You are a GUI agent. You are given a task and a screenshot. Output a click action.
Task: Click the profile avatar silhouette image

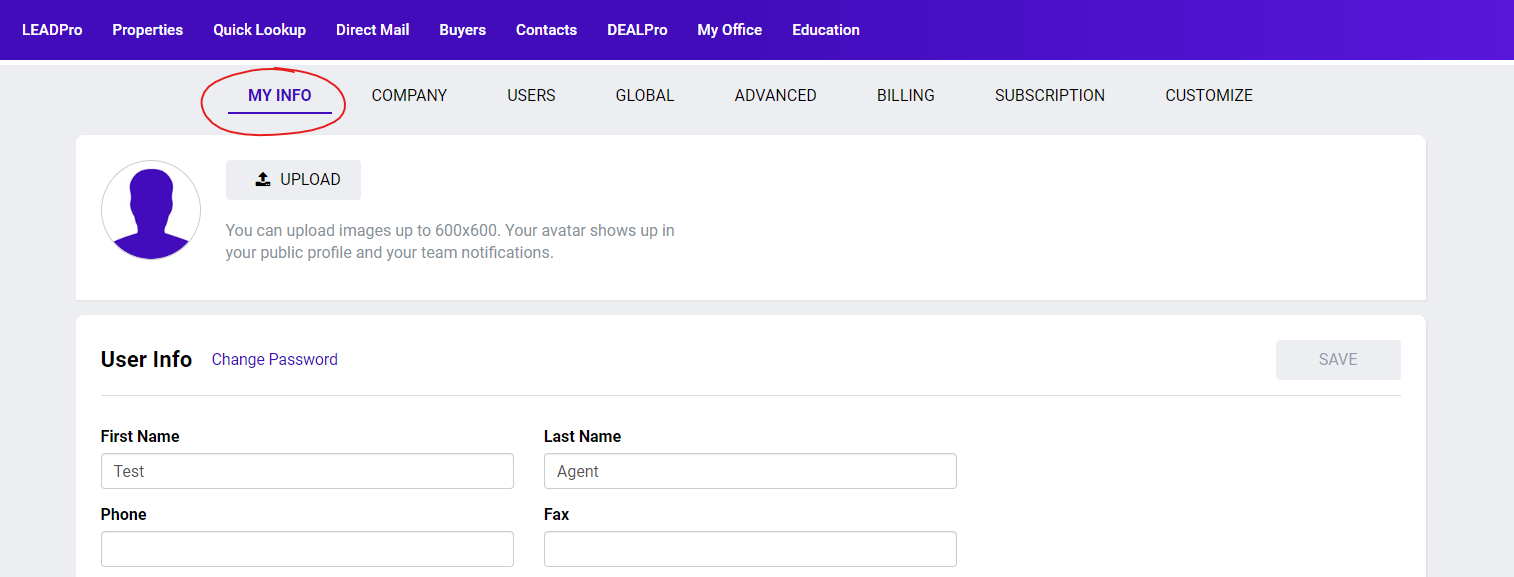(151, 210)
